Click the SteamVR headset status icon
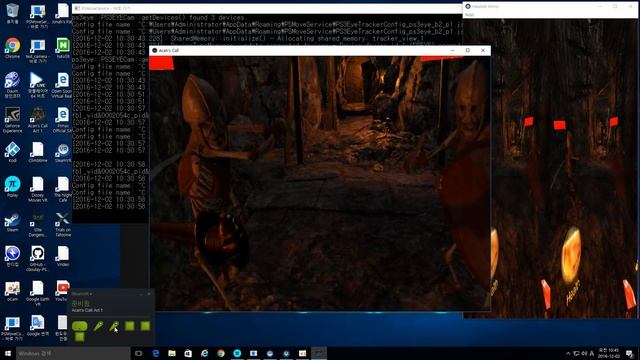 pyautogui.click(x=80, y=326)
